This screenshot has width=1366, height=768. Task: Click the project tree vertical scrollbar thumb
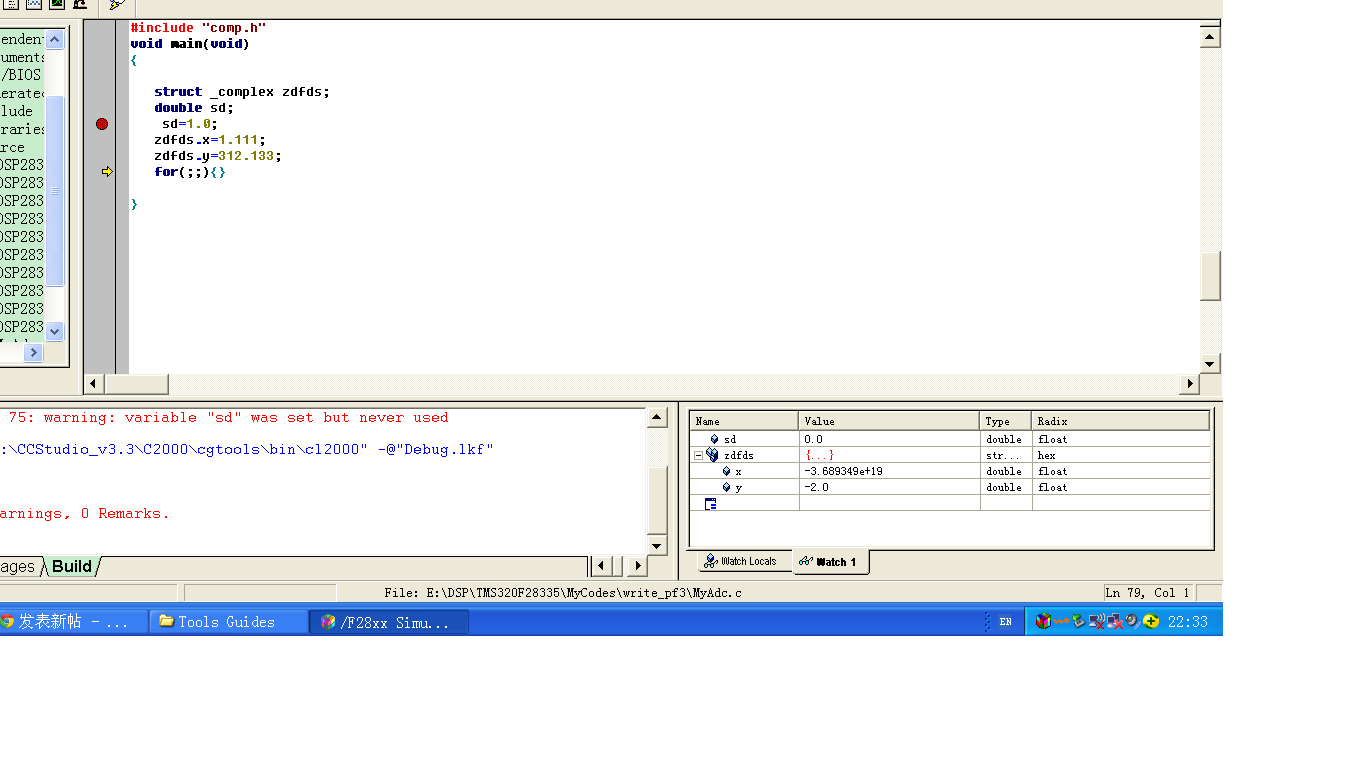coord(55,190)
